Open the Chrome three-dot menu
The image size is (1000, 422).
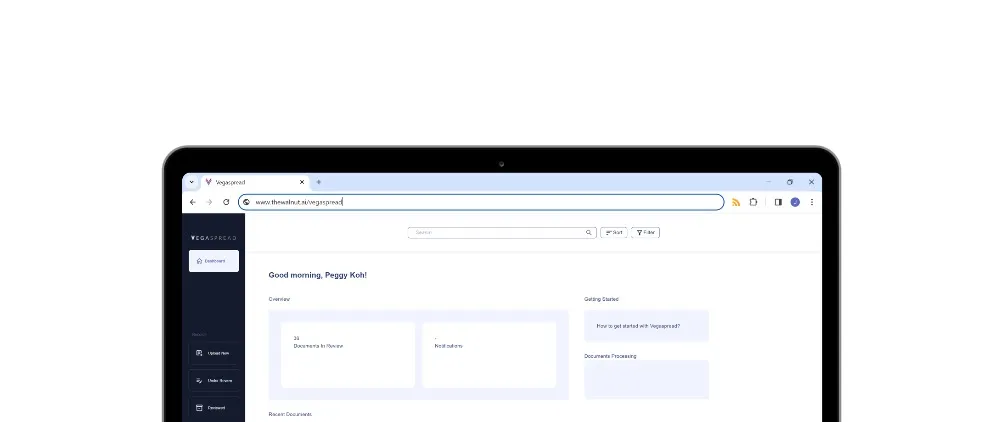(x=812, y=202)
